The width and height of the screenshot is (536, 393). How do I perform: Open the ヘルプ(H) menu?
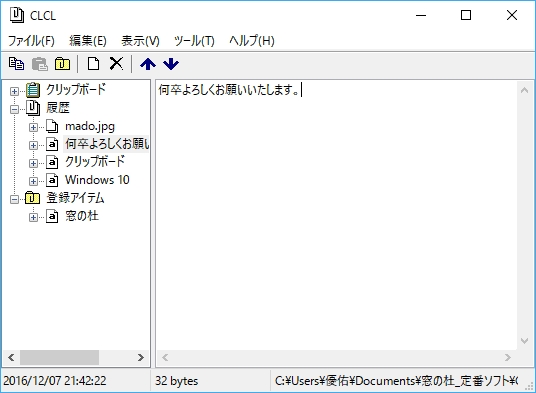[x=252, y=41]
